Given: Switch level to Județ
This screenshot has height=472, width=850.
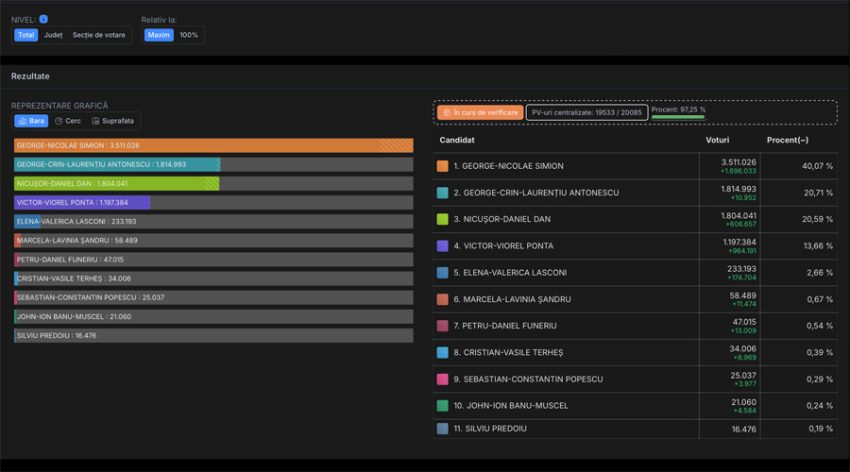Looking at the screenshot, I should pos(53,35).
